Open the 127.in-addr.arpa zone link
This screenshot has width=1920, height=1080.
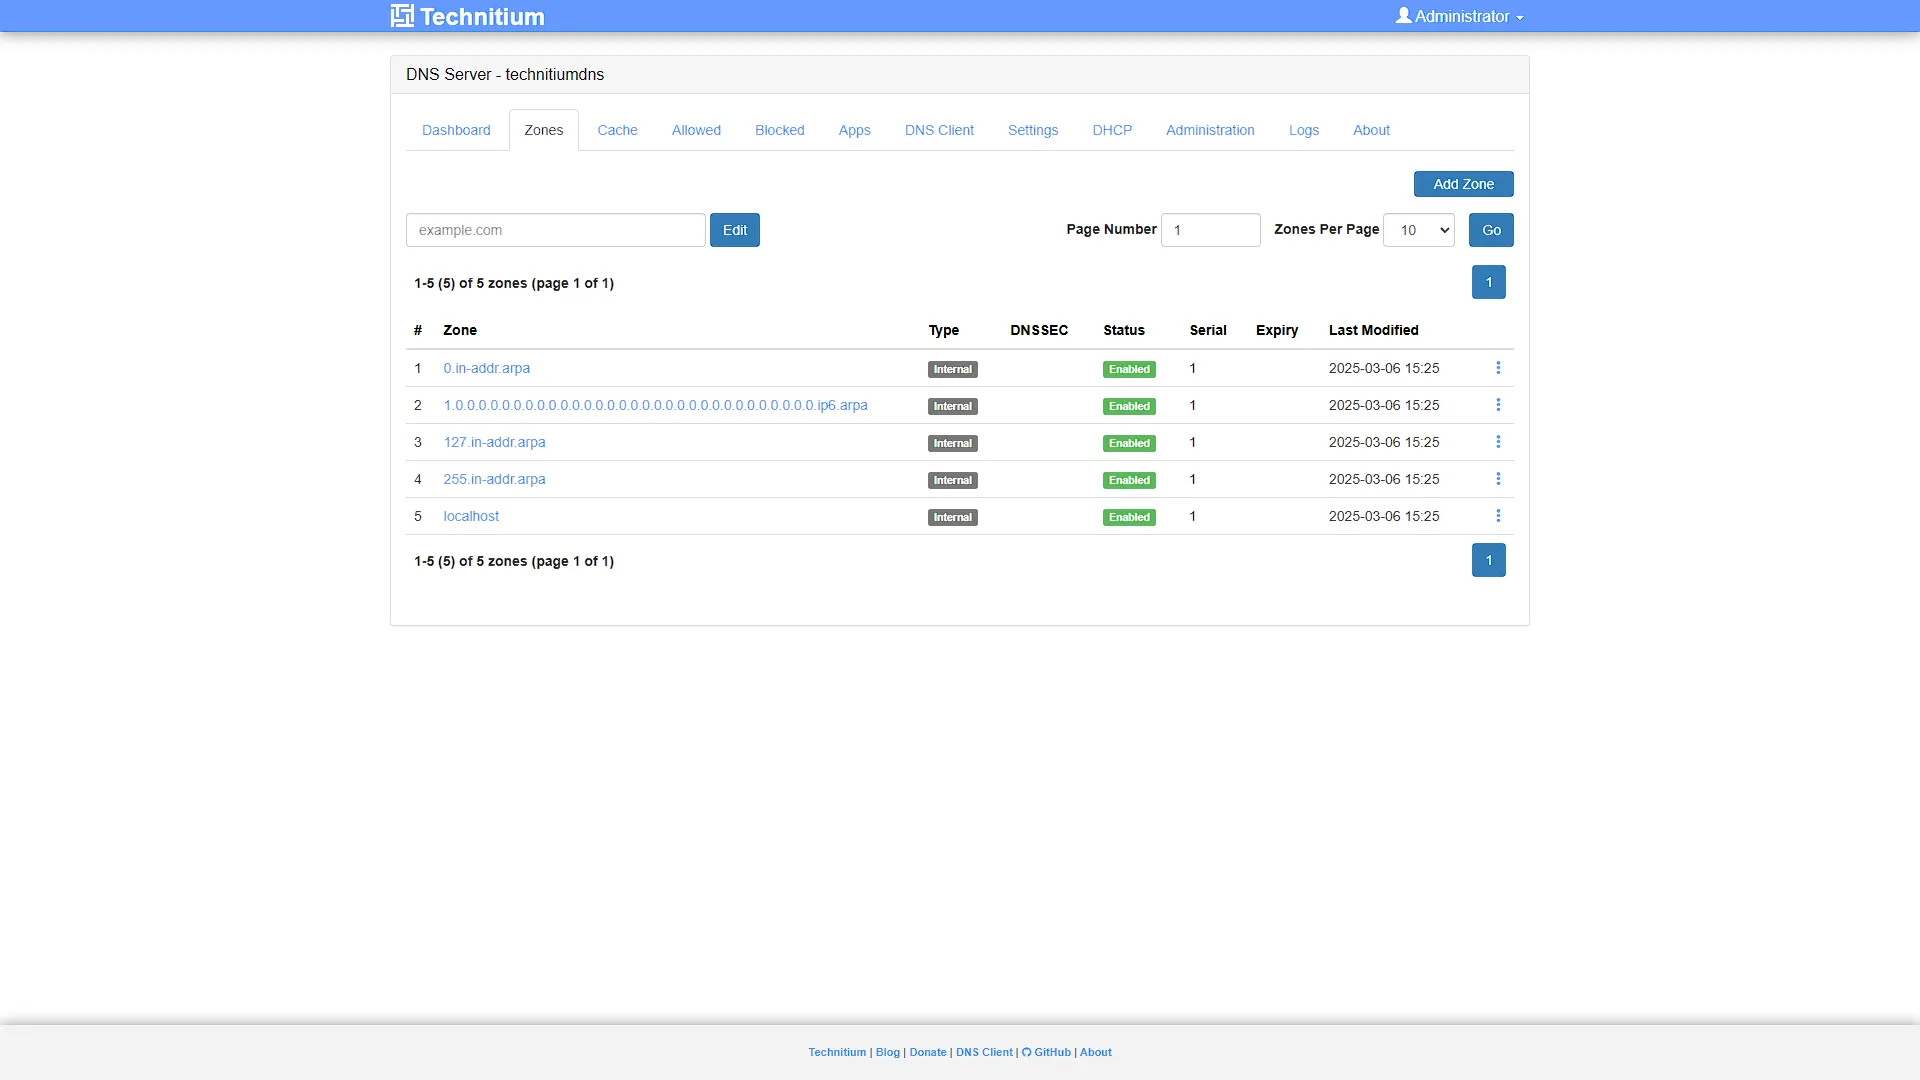(494, 442)
